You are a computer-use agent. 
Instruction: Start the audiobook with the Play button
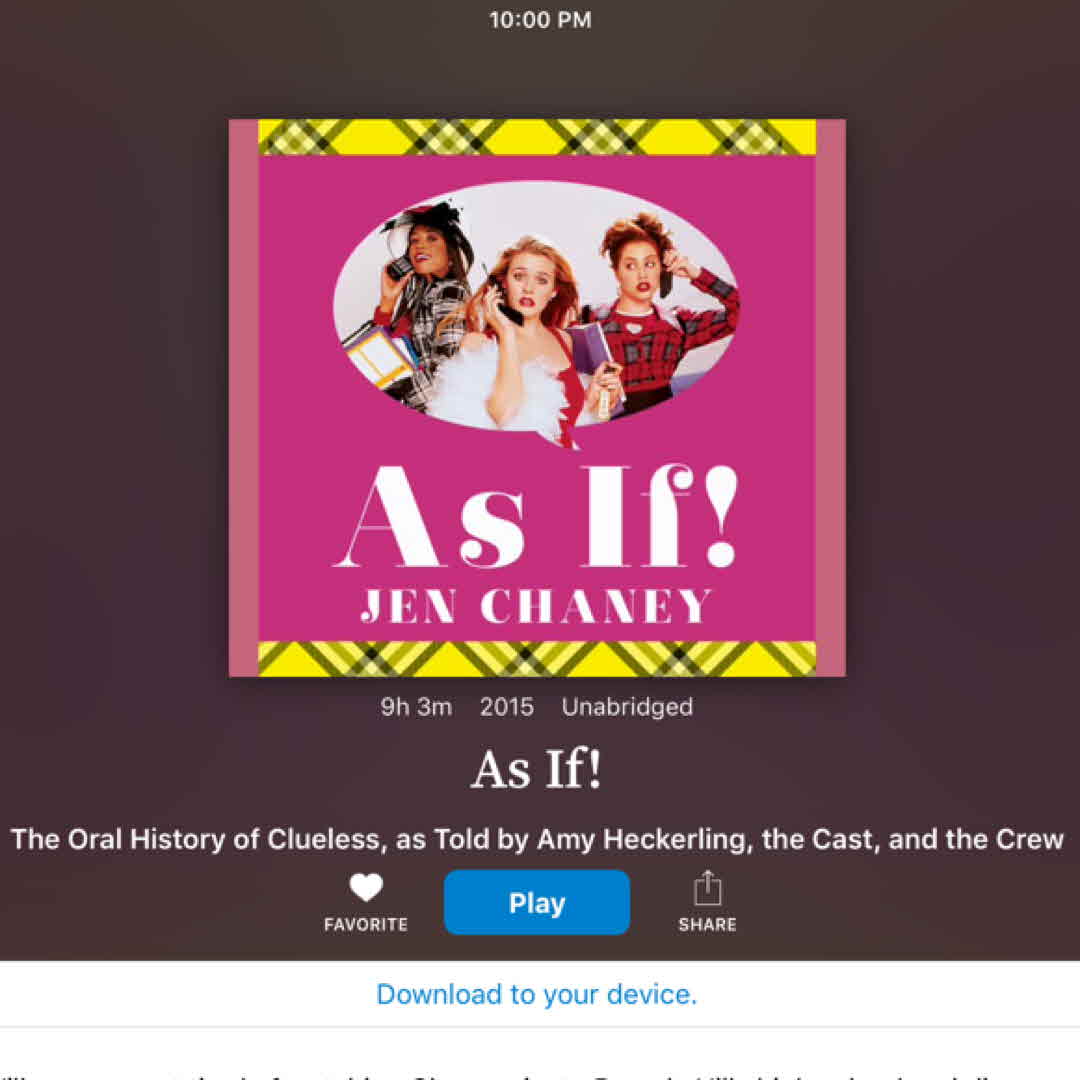coord(537,902)
